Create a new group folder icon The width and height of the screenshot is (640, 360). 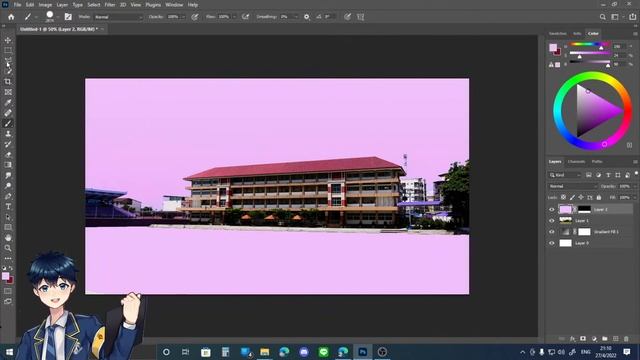point(605,339)
